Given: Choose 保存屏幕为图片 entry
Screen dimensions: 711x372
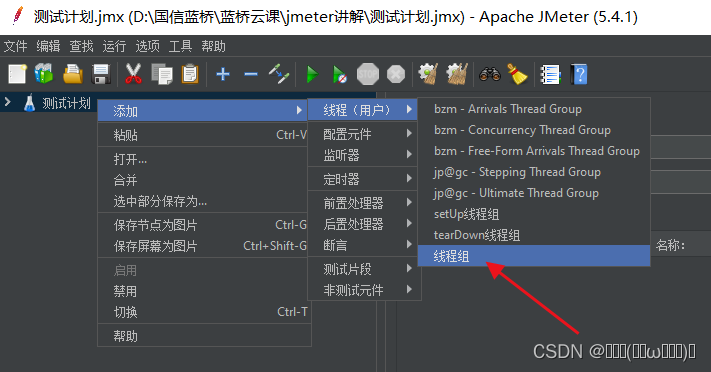Looking at the screenshot, I should click(x=203, y=246).
